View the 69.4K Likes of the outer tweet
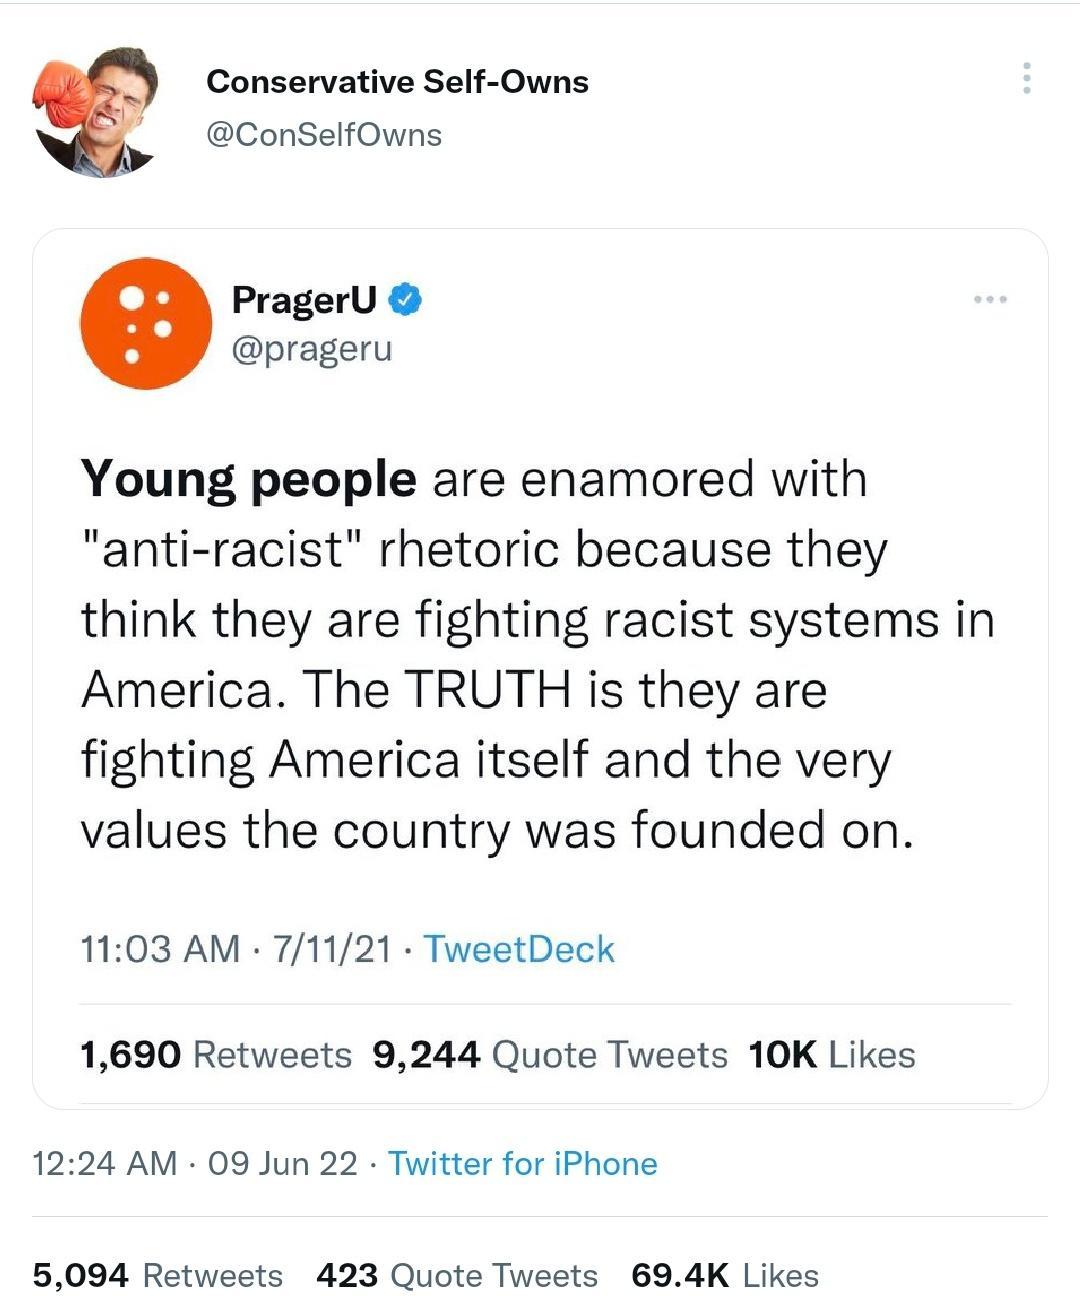The width and height of the screenshot is (1080, 1296). coord(725,1275)
